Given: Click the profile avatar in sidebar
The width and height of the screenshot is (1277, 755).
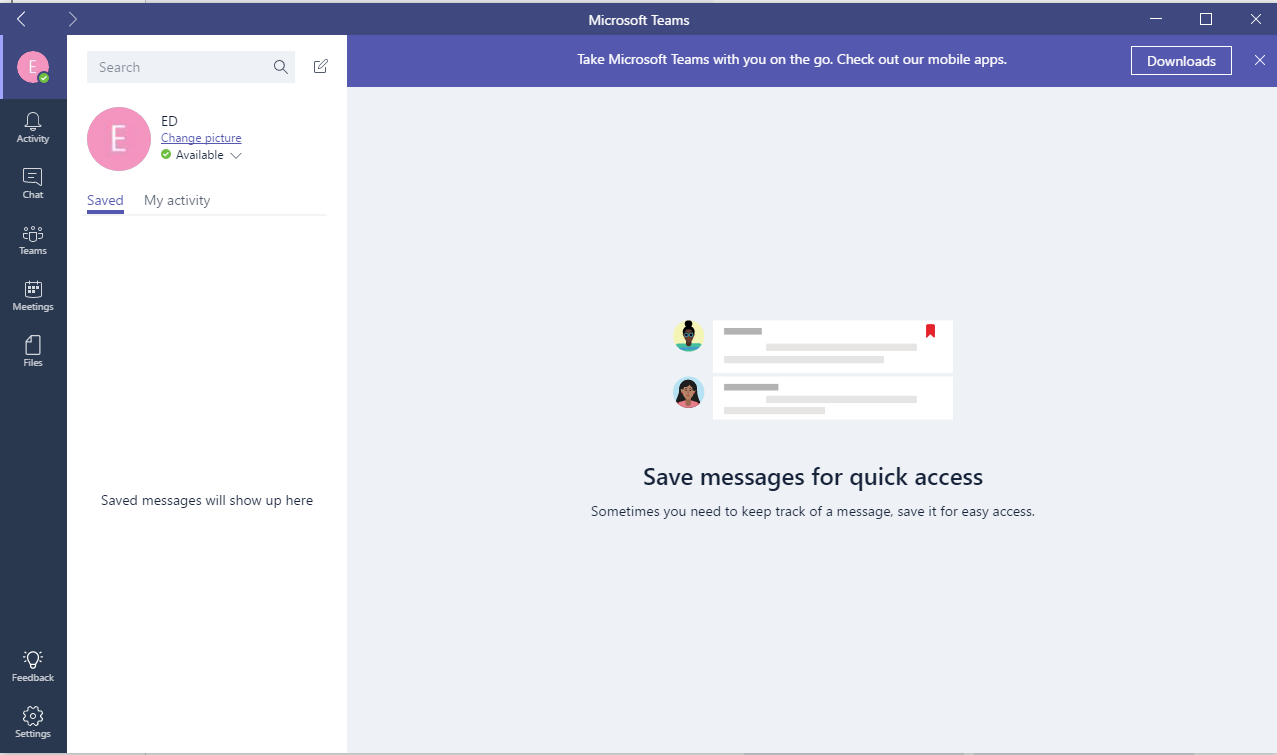Looking at the screenshot, I should tap(33, 67).
